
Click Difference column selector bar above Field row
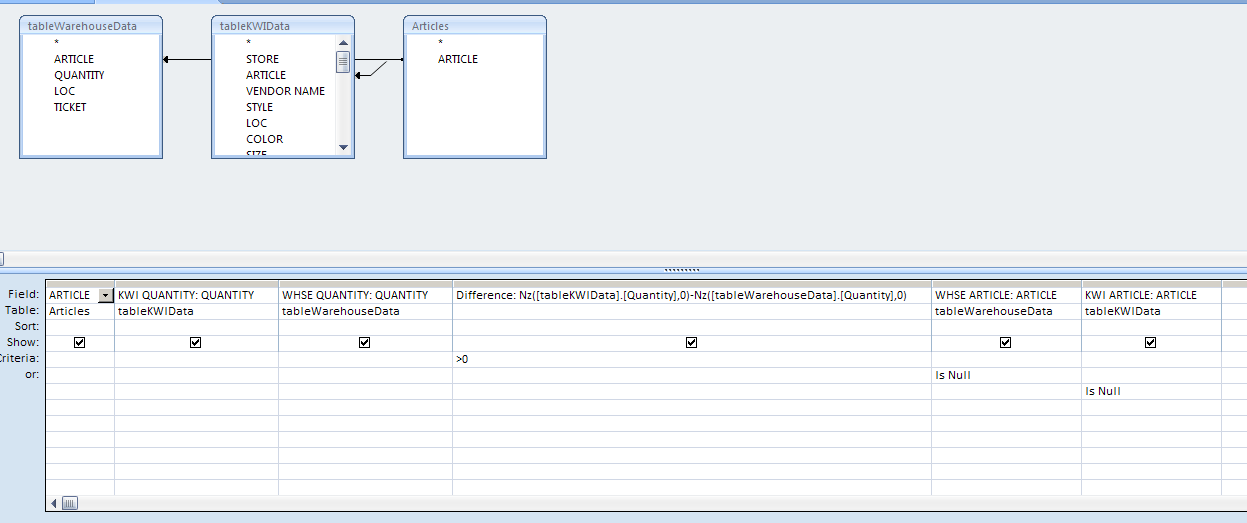692,283
